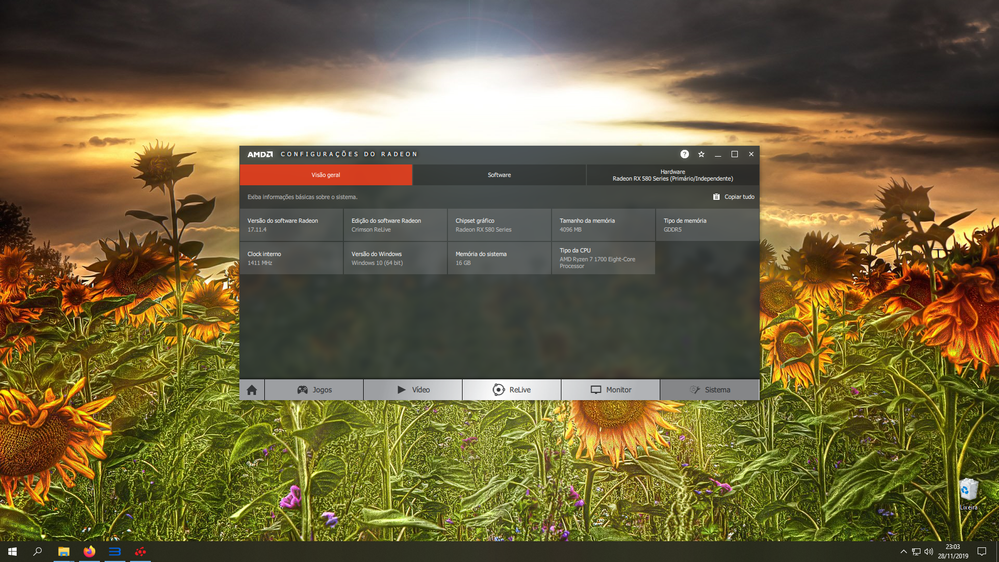The width and height of the screenshot is (999, 562).
Task: Click the AMD logo in the title bar
Action: pos(260,154)
